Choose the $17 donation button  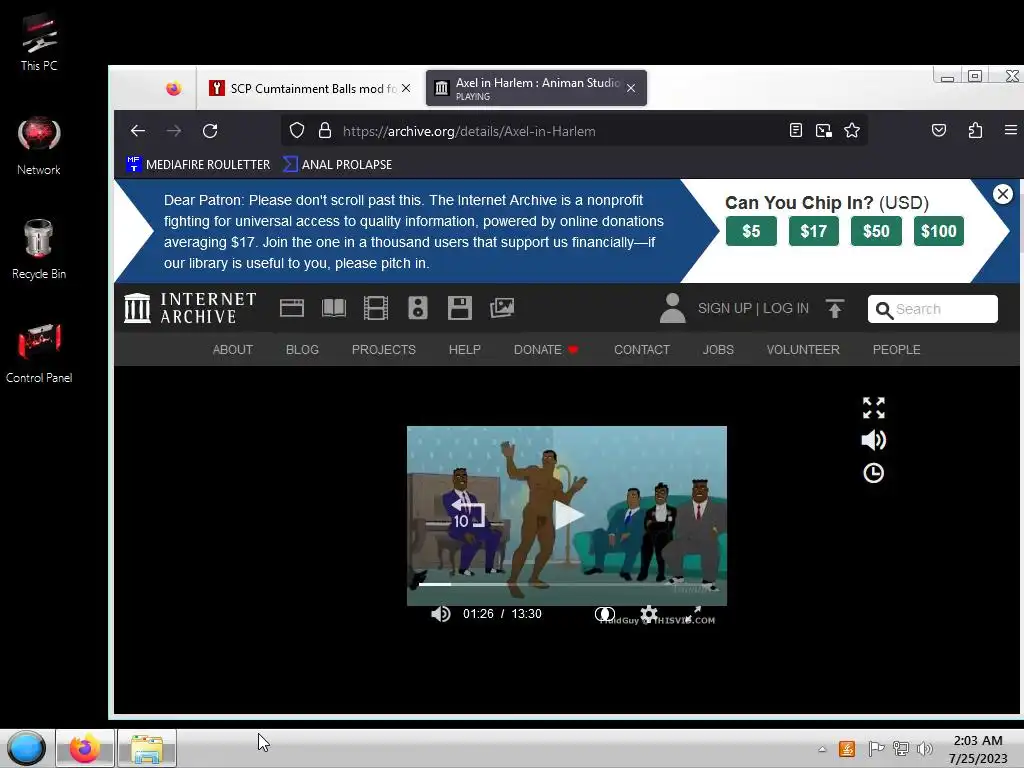(814, 231)
